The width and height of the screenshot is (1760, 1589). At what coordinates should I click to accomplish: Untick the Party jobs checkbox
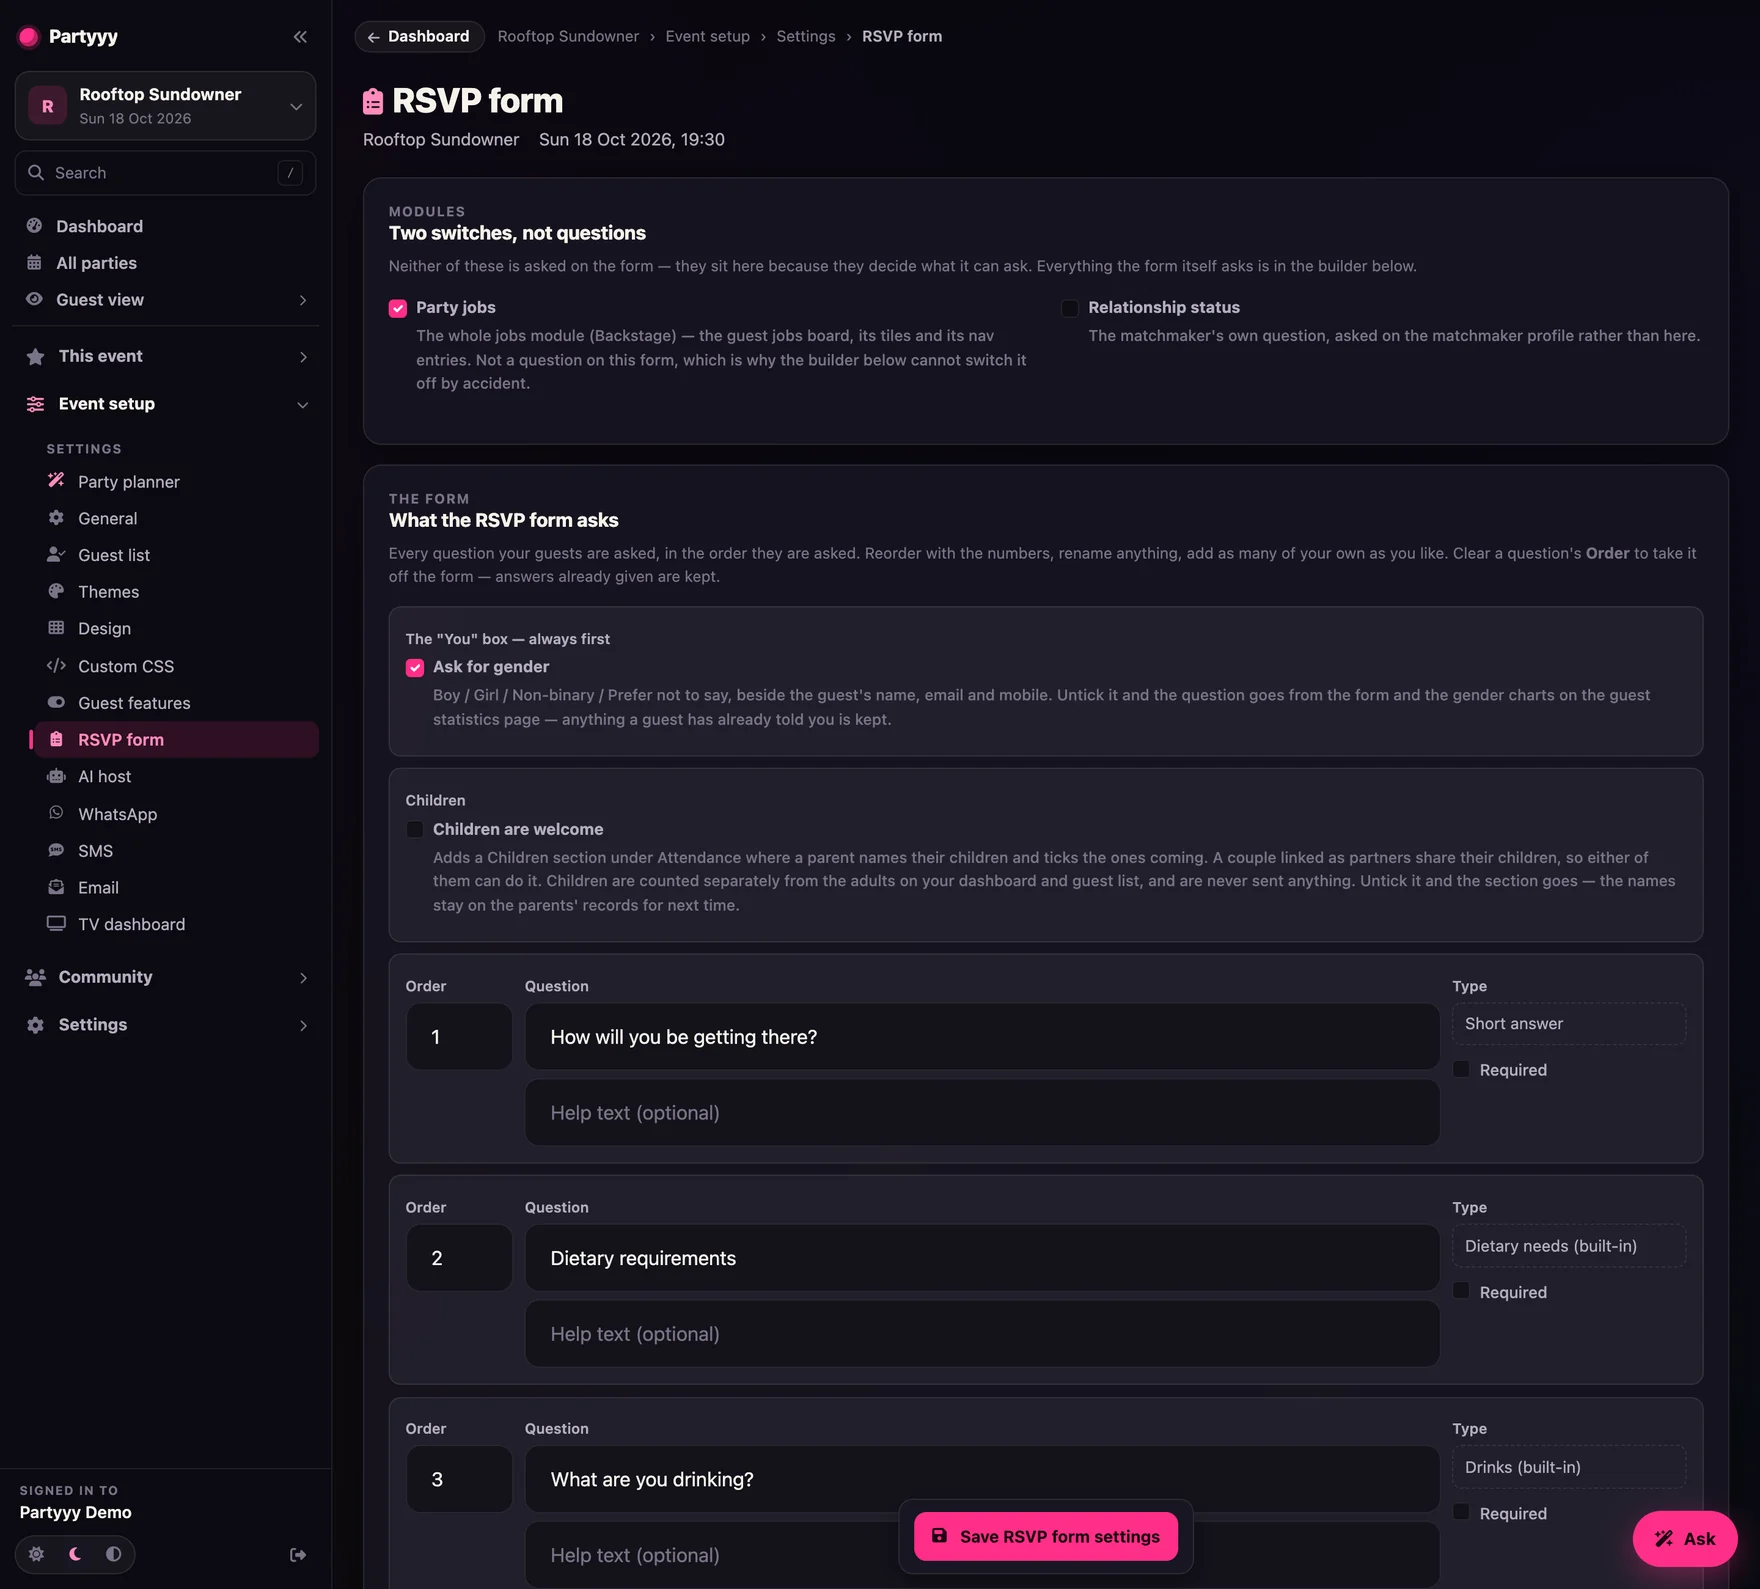tap(398, 308)
